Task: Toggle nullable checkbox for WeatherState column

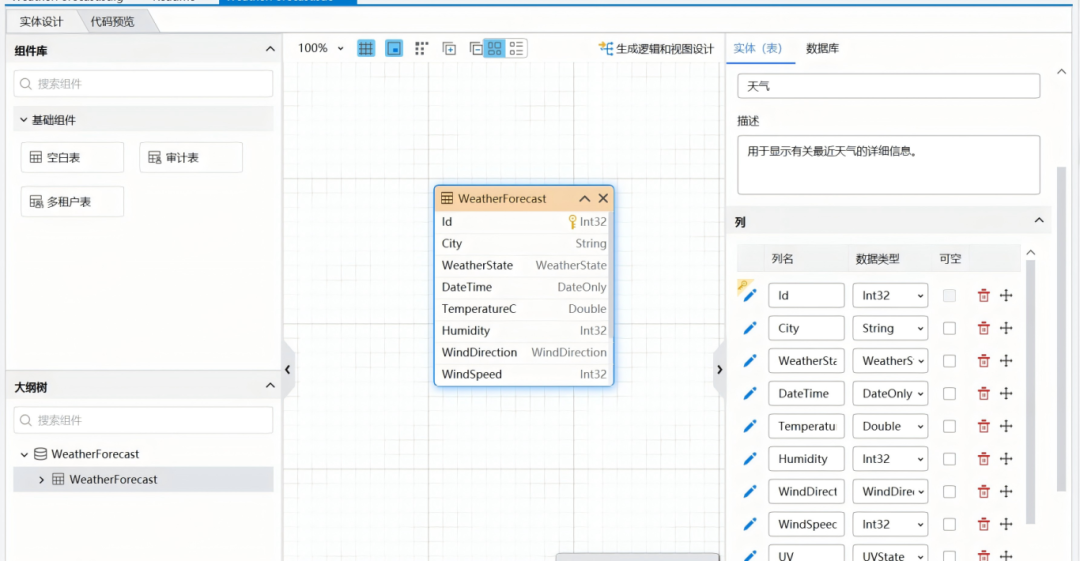Action: click(x=949, y=361)
